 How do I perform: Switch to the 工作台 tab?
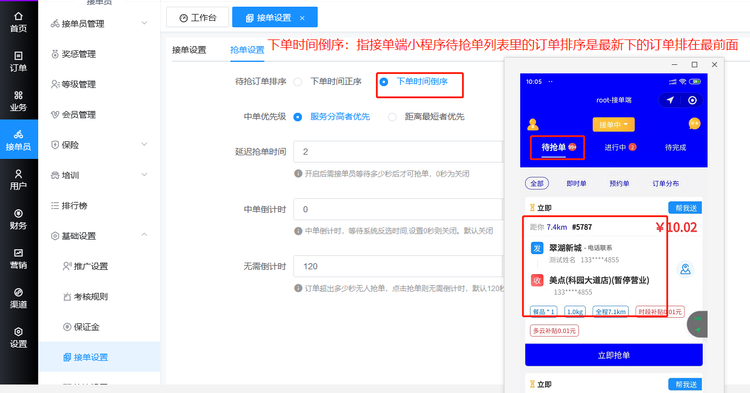(x=198, y=18)
